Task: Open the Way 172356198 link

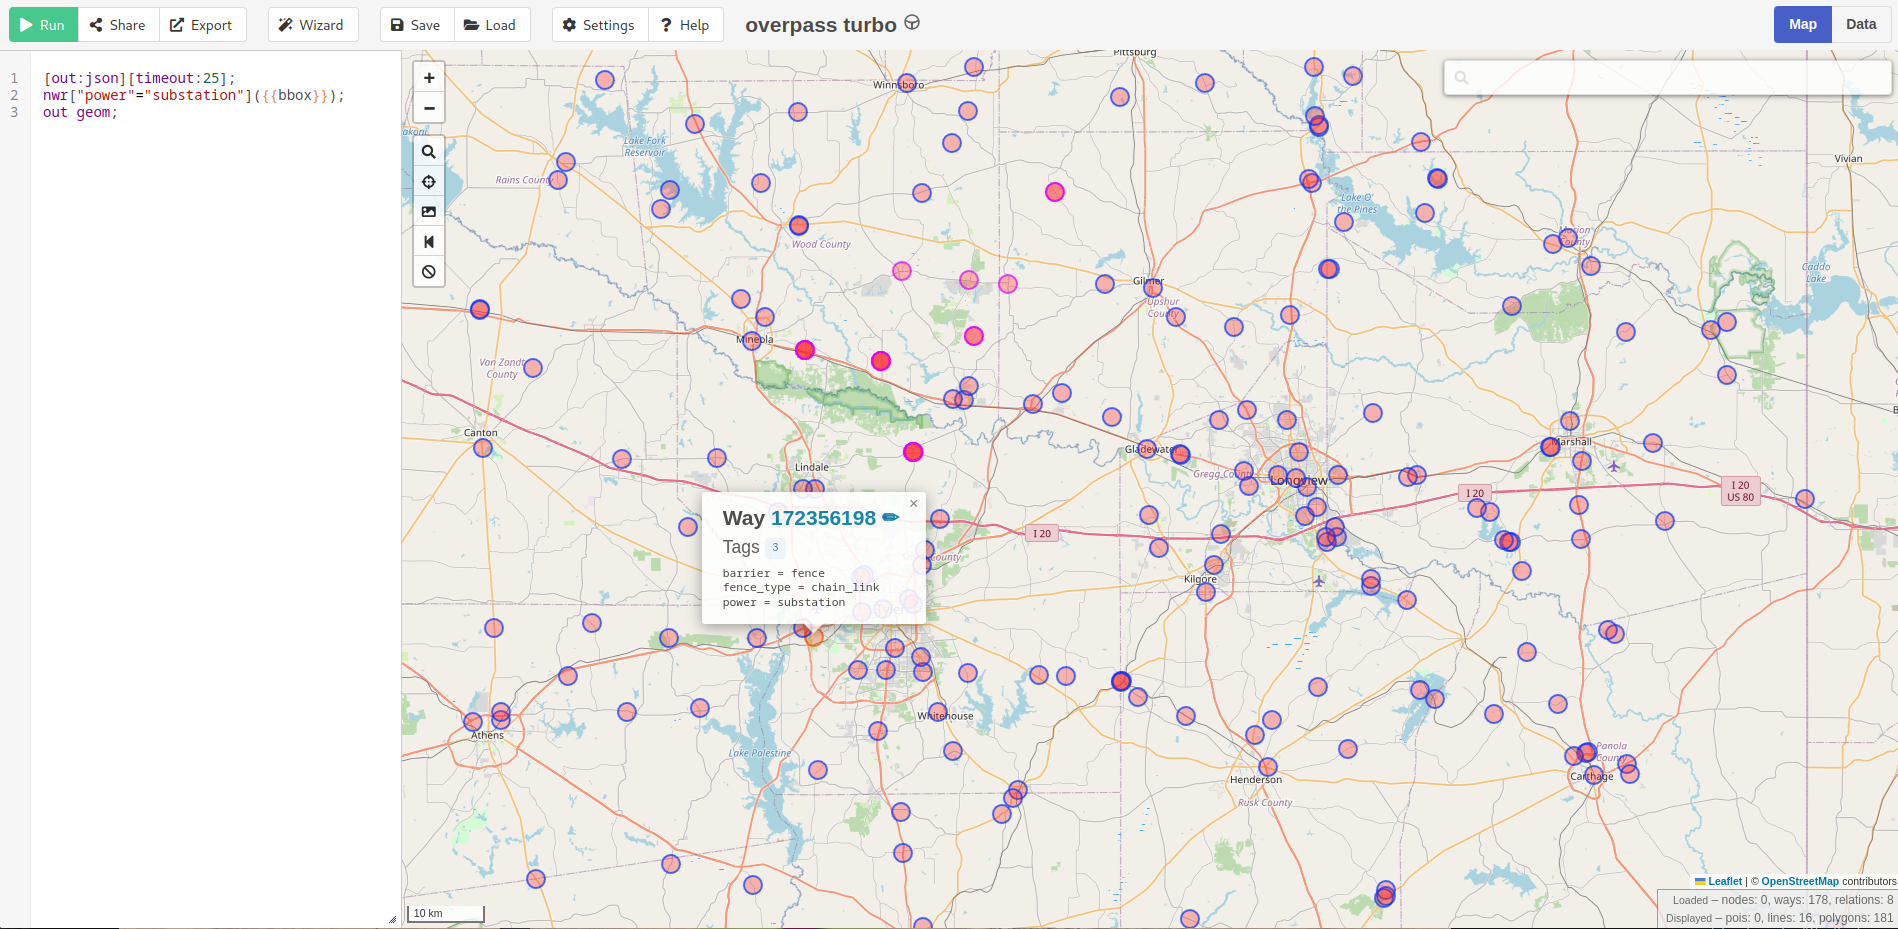Action: coord(823,518)
